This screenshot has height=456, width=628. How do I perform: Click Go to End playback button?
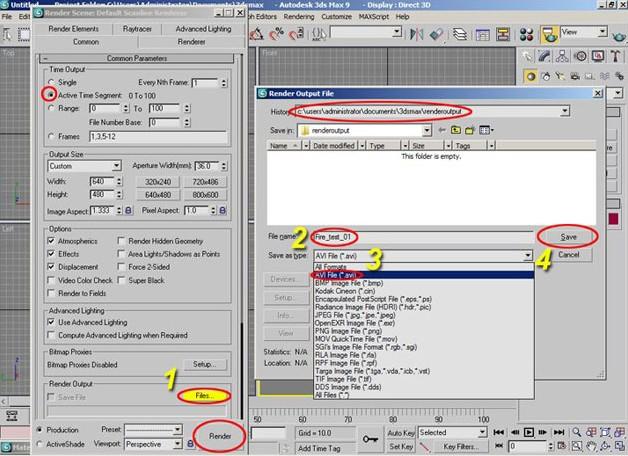click(x=558, y=432)
